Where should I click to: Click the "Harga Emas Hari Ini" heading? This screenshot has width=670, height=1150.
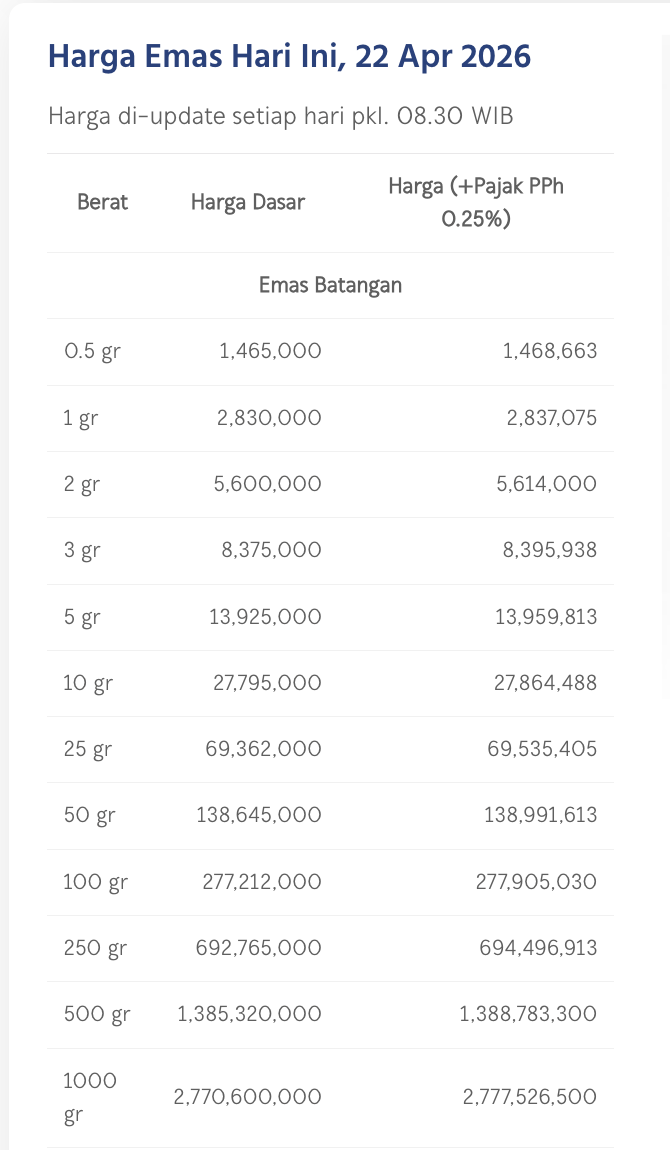pyautogui.click(x=289, y=56)
